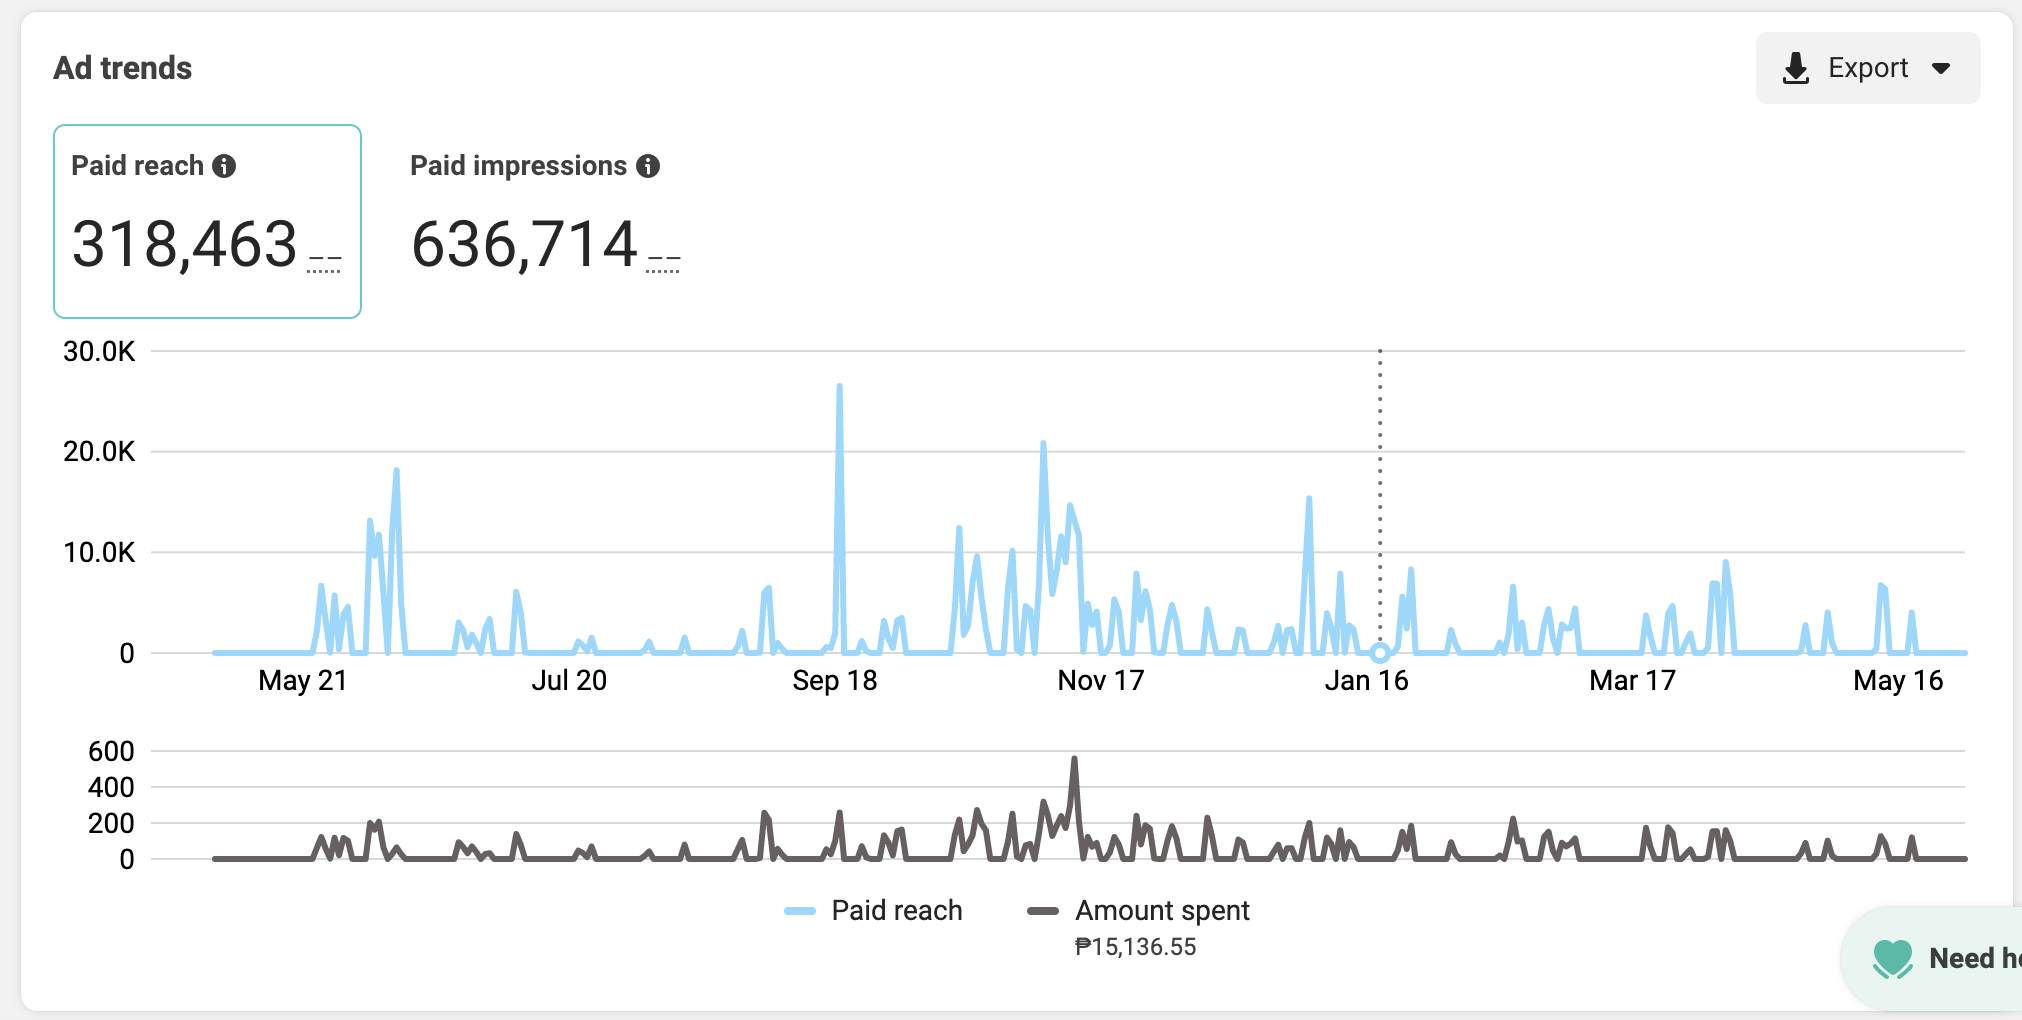
Task: Click the Jul 20 axis label
Action: [569, 681]
